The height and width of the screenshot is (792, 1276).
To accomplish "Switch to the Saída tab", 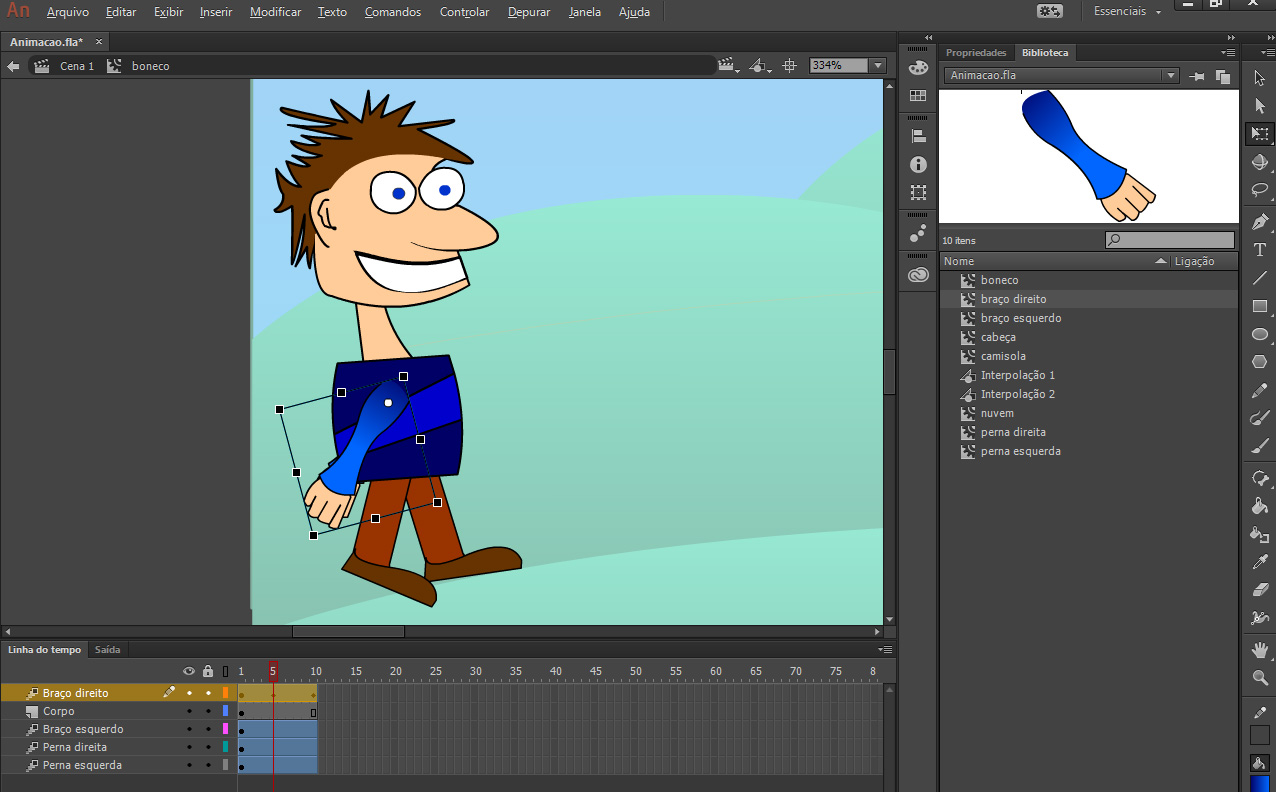I will pos(107,649).
